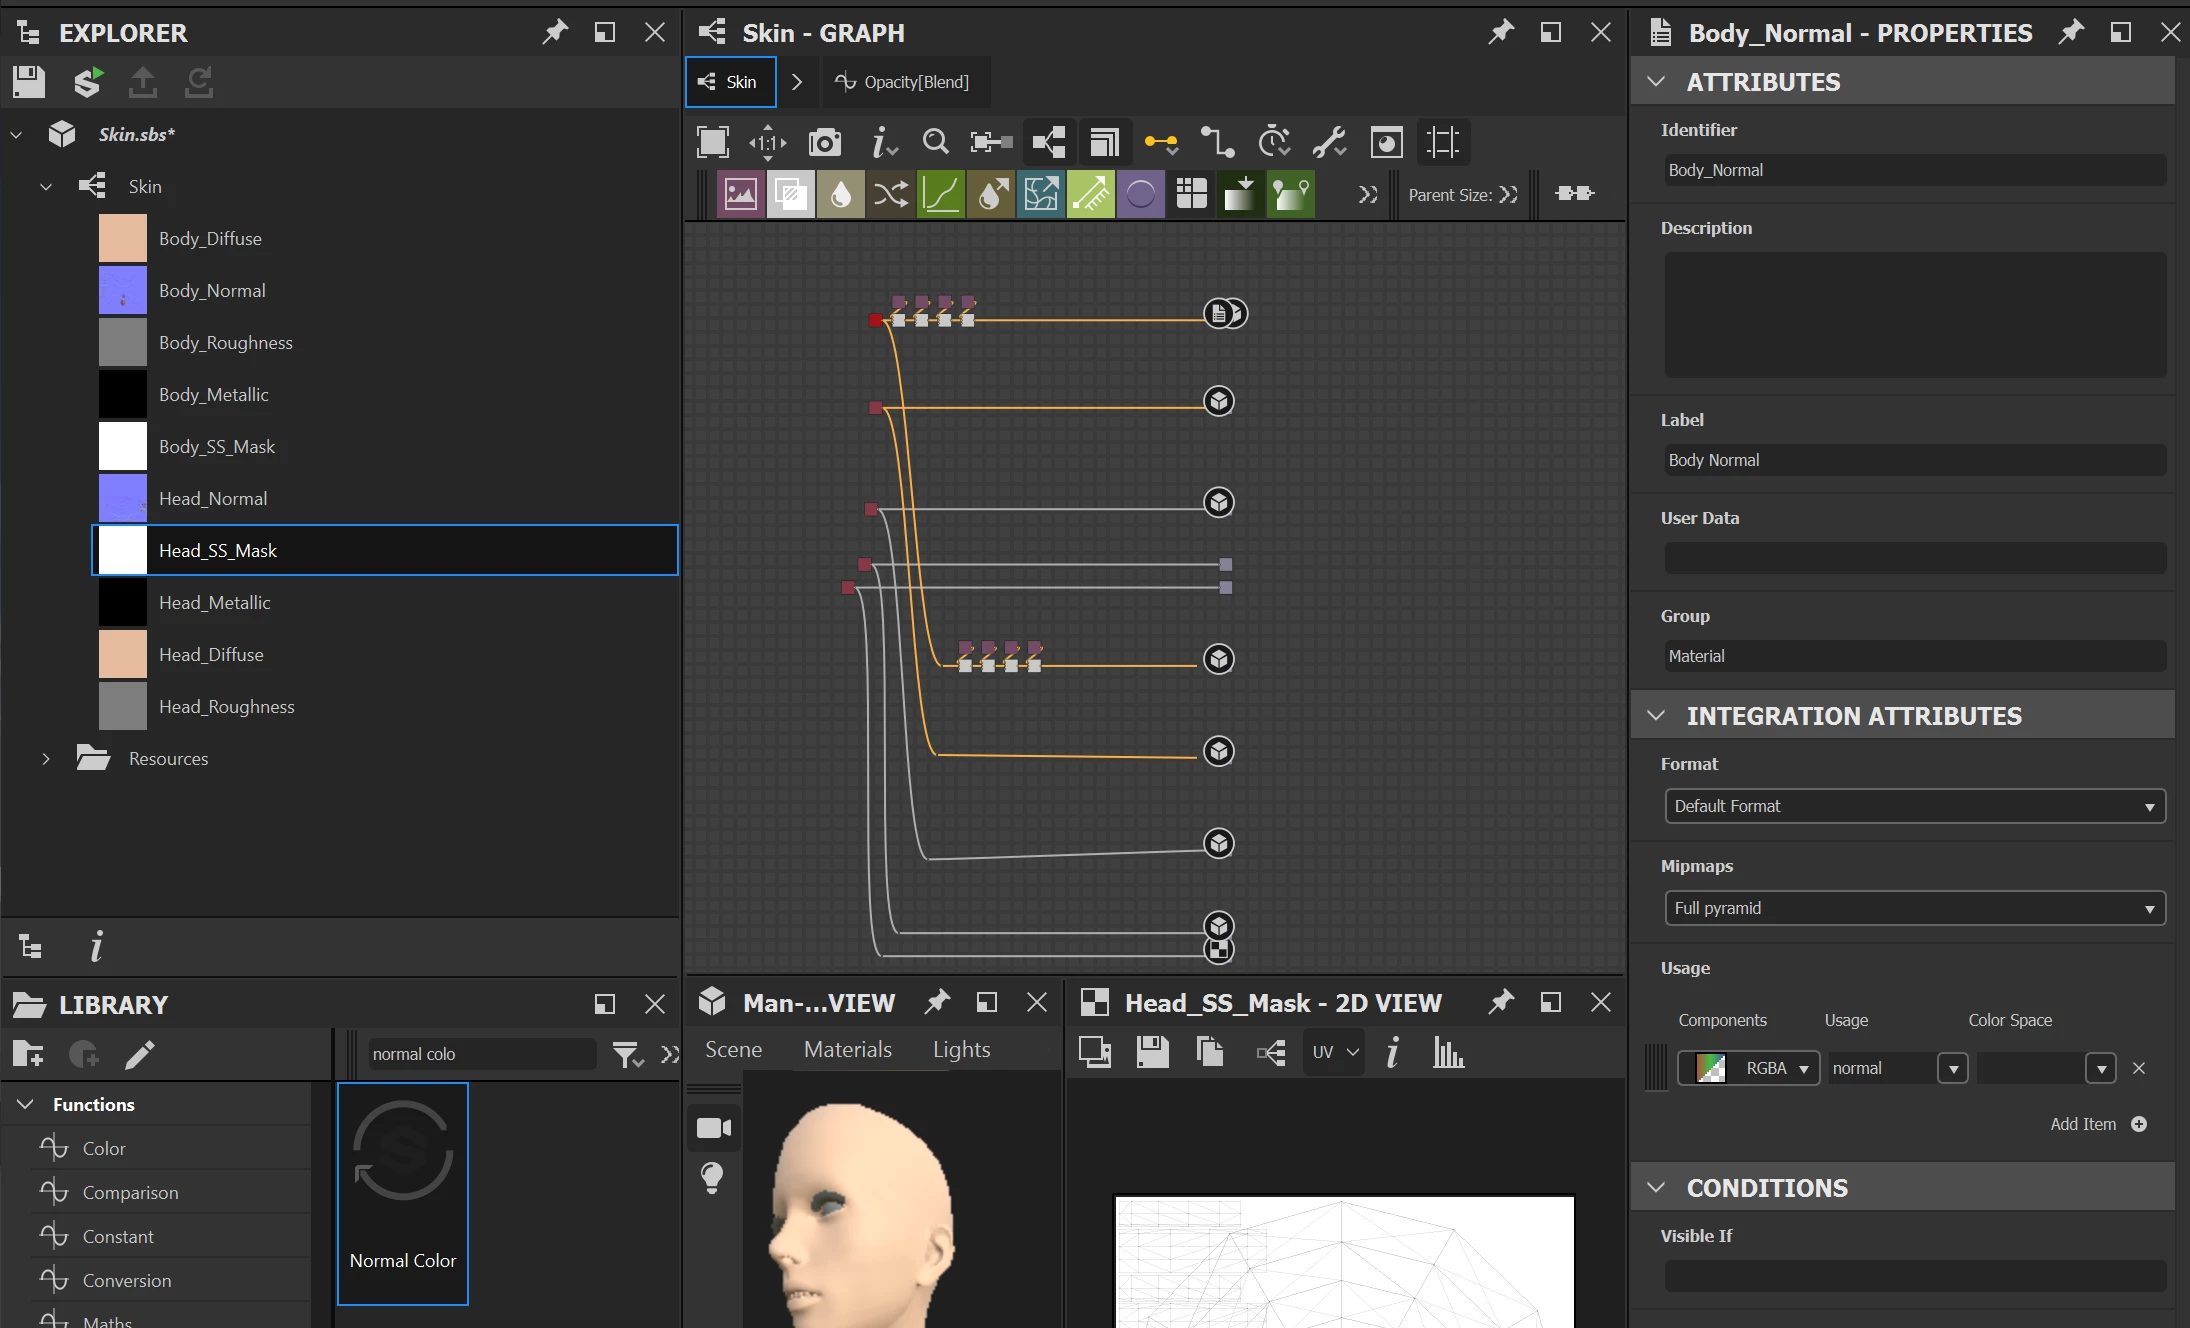
Task: Click the Identifier text field
Action: click(1914, 170)
